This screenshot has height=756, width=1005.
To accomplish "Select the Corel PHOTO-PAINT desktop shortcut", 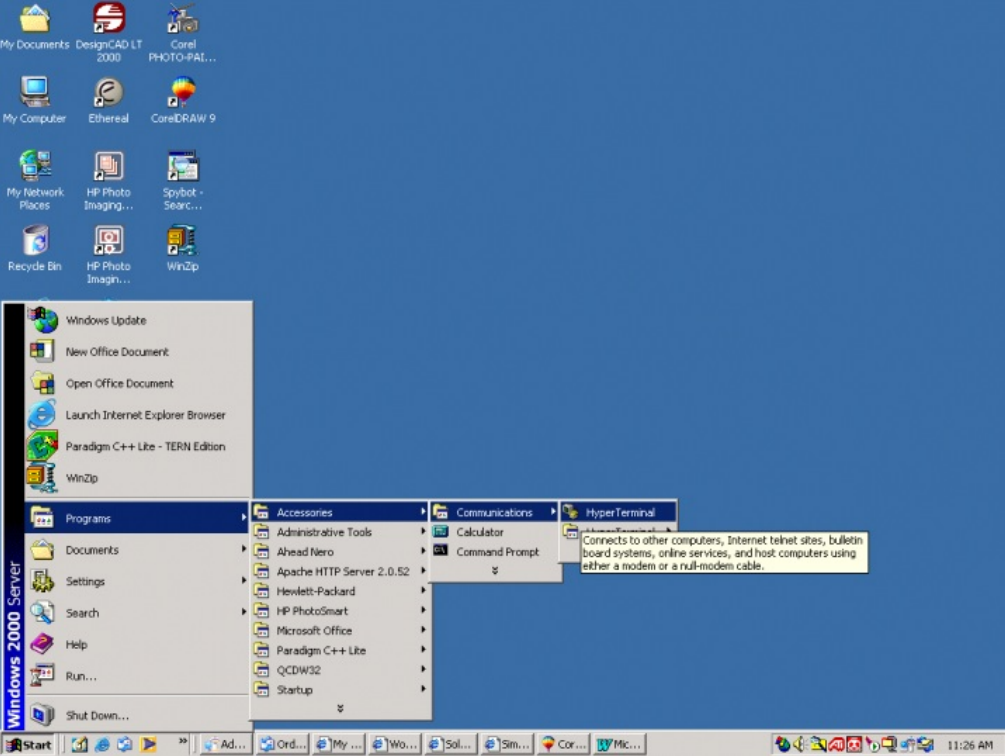I will (183, 32).
